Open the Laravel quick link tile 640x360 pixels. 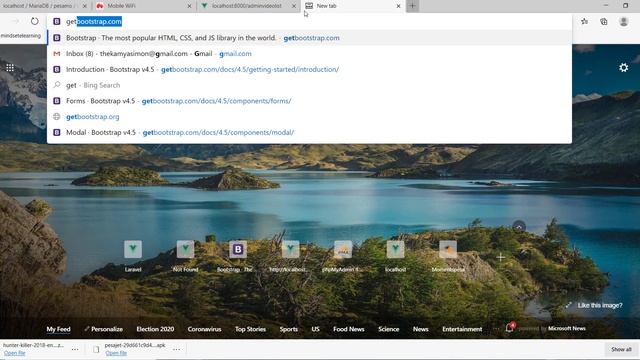(x=133, y=249)
